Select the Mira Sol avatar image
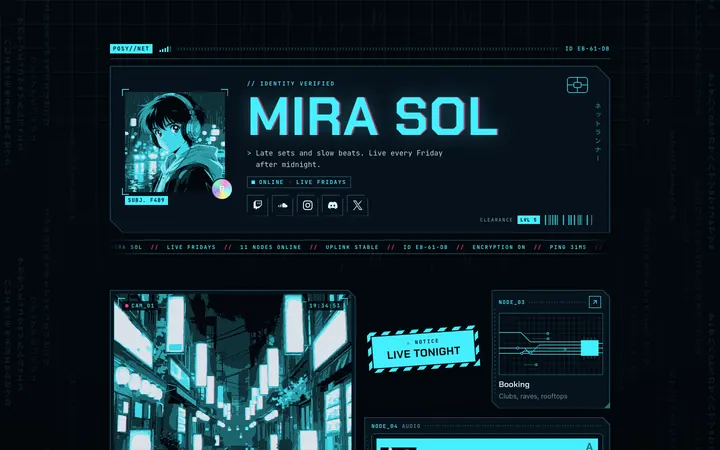The image size is (720, 450). tap(175, 142)
